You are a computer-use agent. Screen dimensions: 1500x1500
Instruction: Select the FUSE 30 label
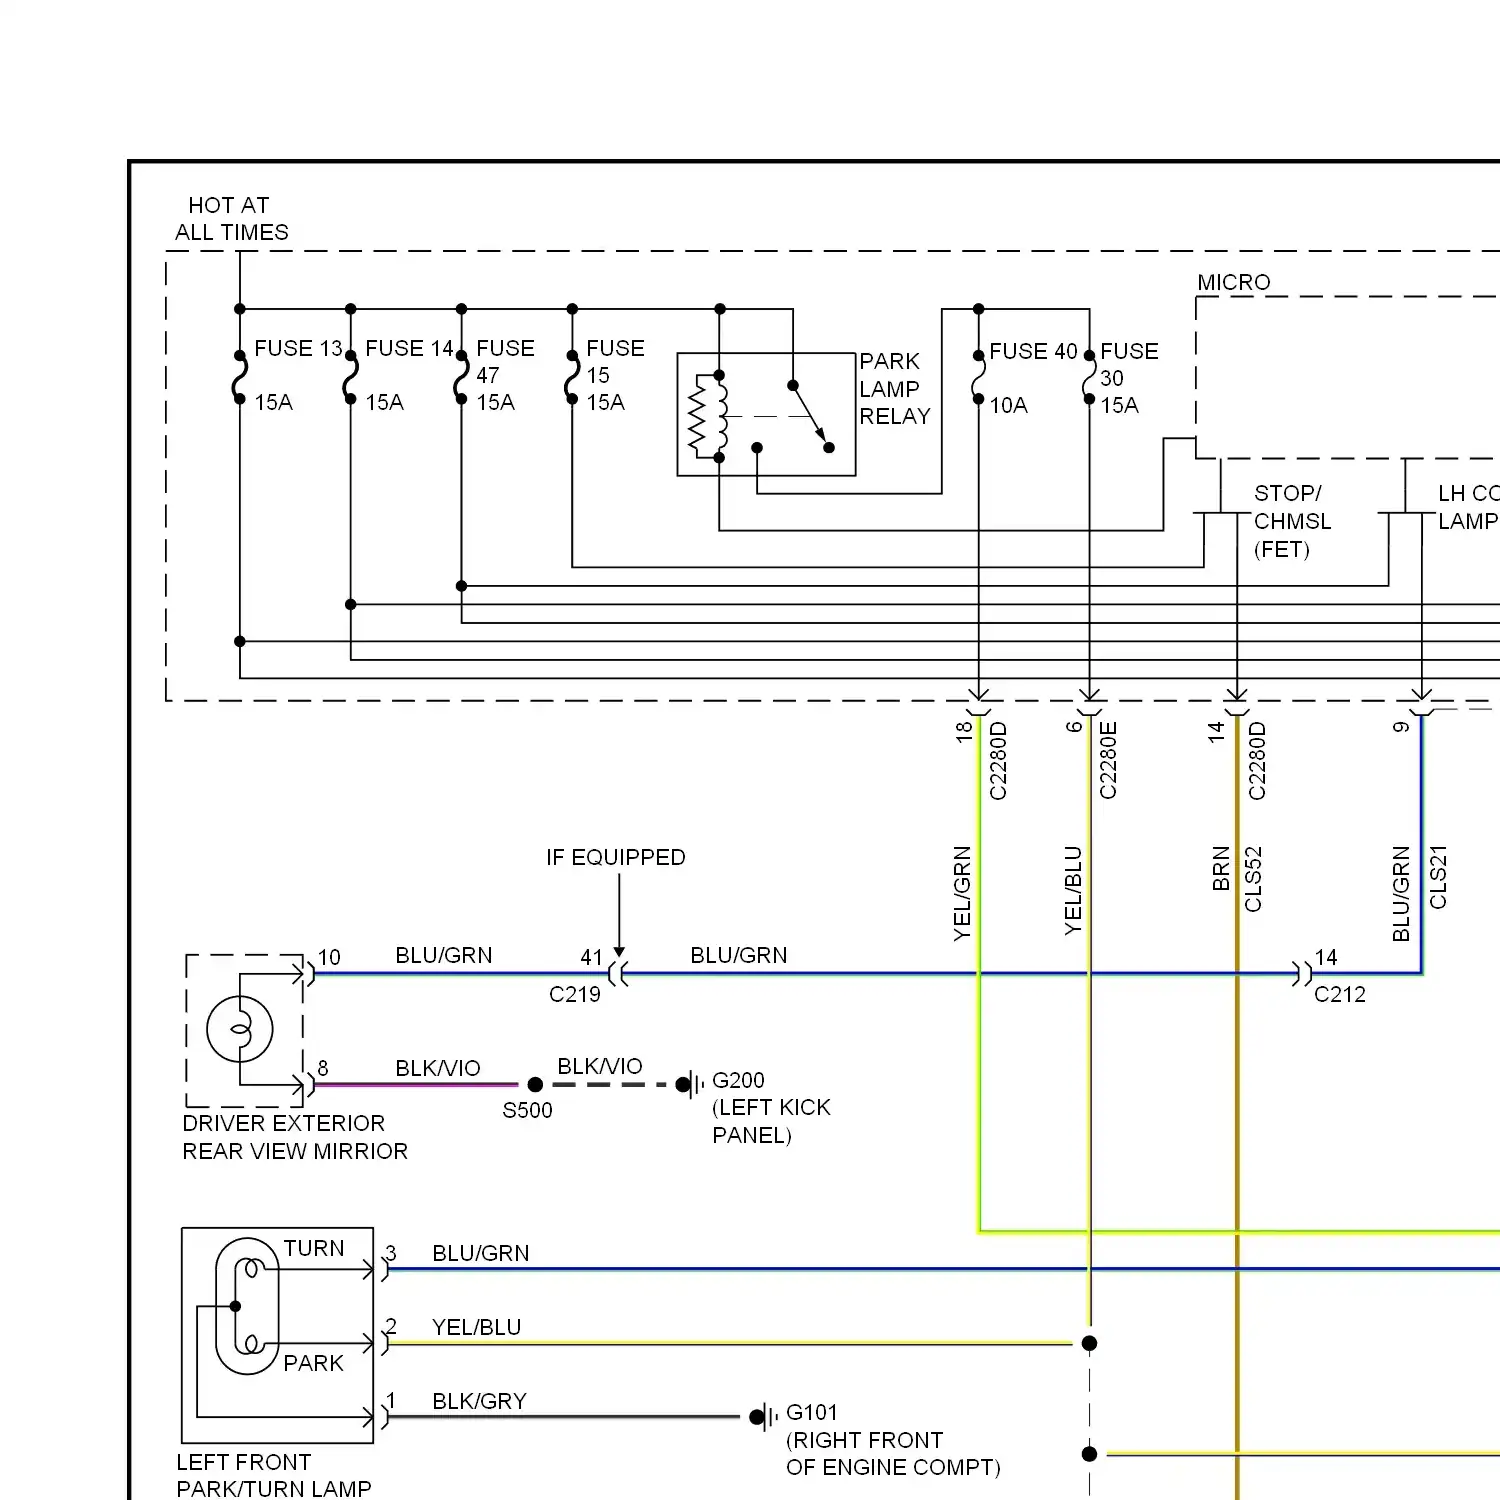click(1129, 364)
